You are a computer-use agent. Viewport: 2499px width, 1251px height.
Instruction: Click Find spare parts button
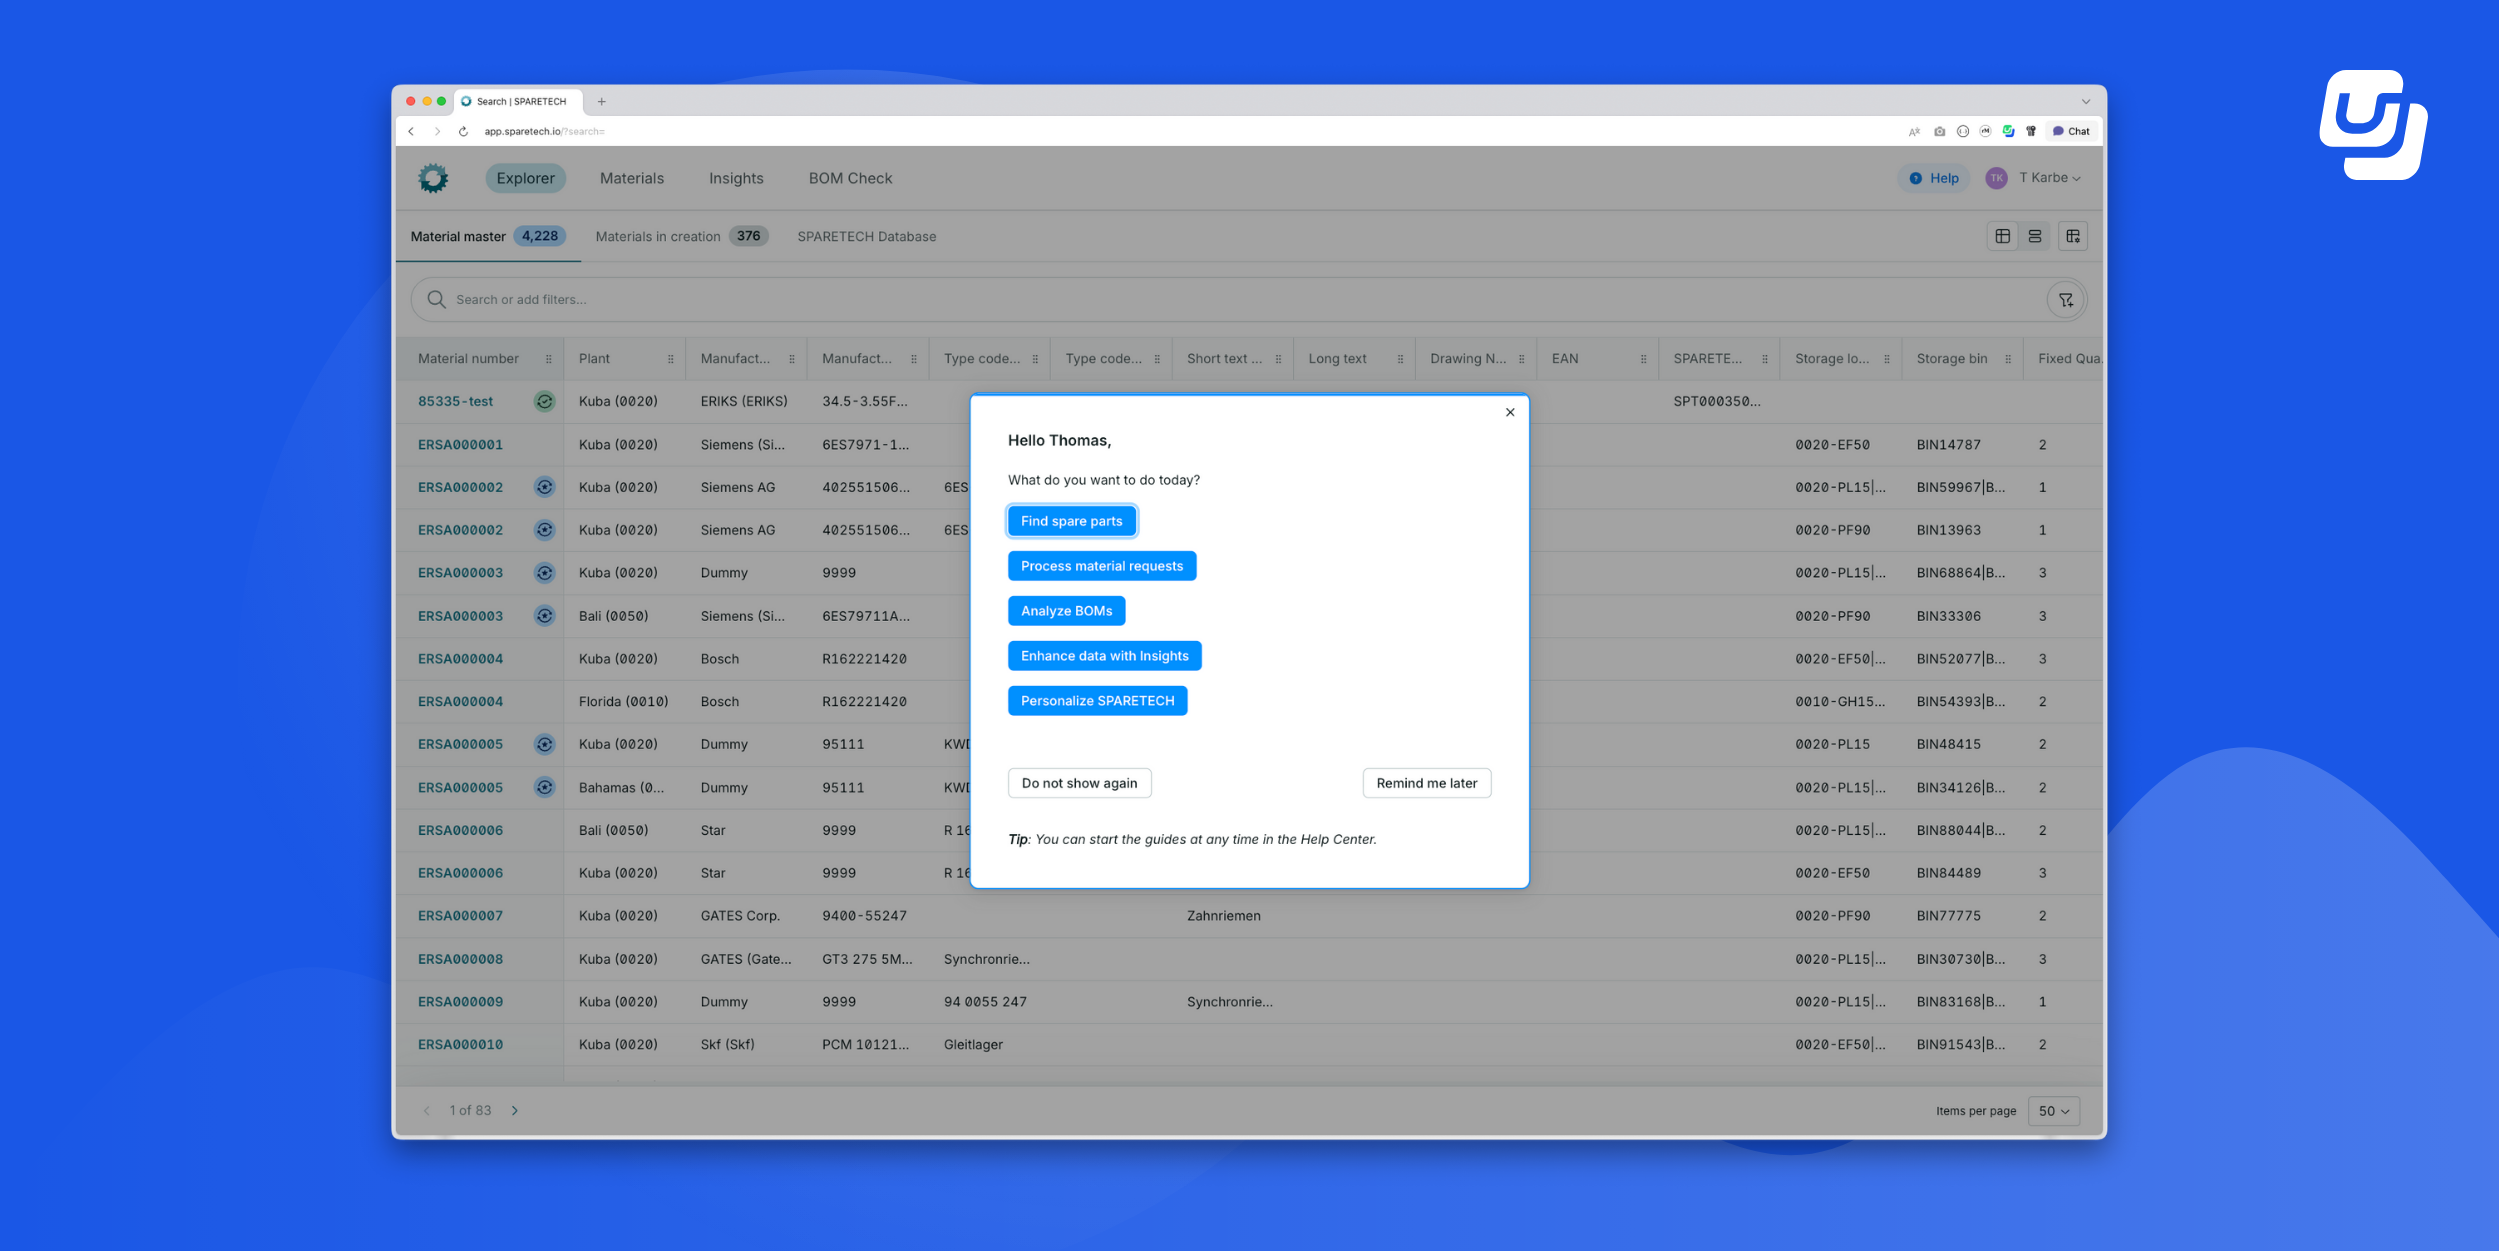click(1071, 521)
